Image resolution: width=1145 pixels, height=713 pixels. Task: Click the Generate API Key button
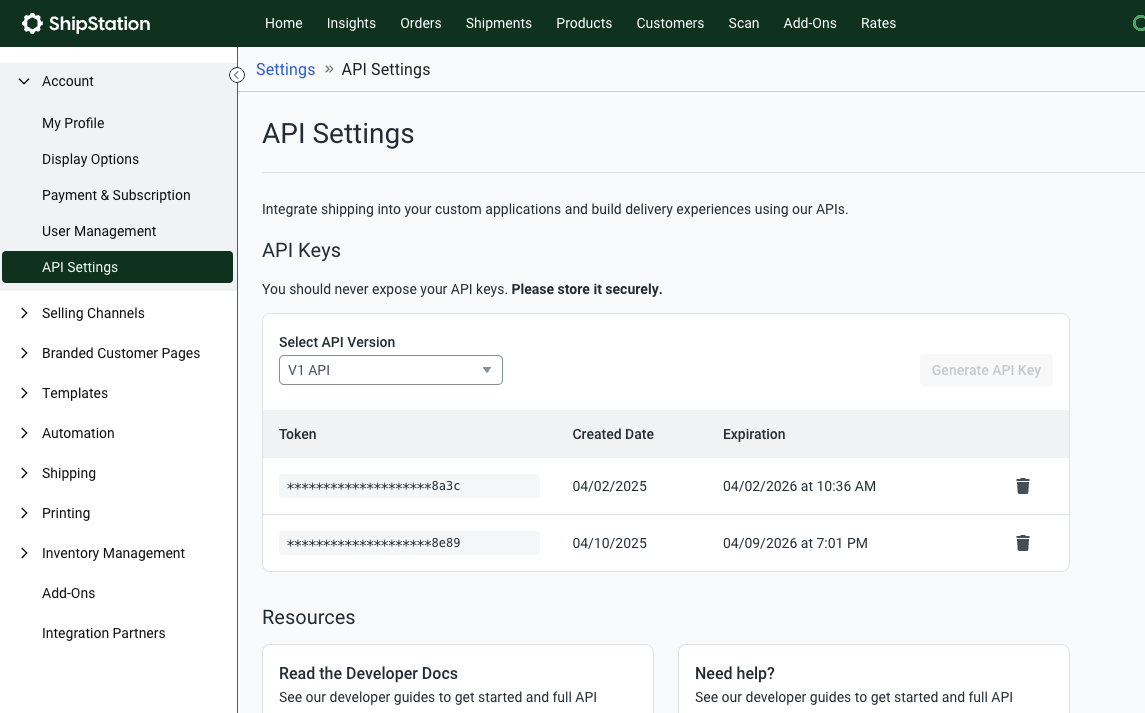pos(986,370)
